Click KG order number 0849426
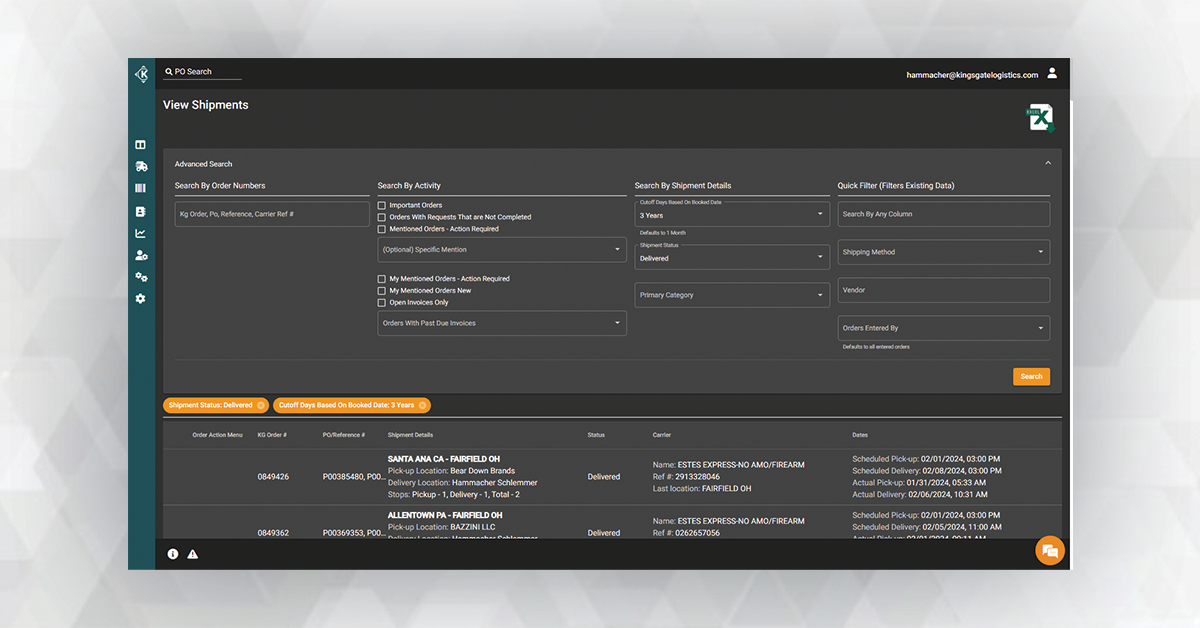The width and height of the screenshot is (1200, 628). 273,477
